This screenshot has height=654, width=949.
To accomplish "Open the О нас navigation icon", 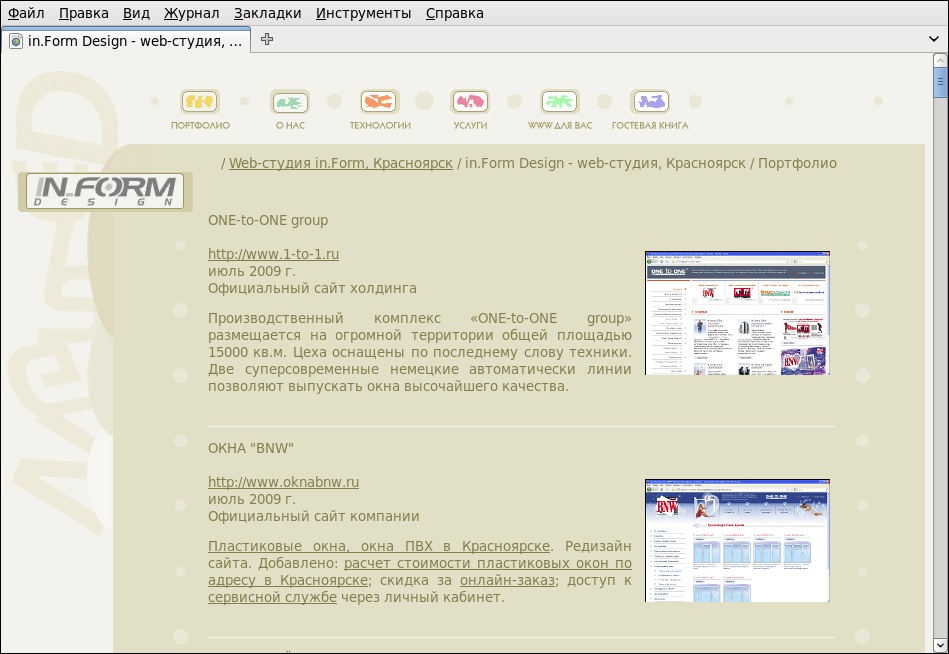I will 290,102.
